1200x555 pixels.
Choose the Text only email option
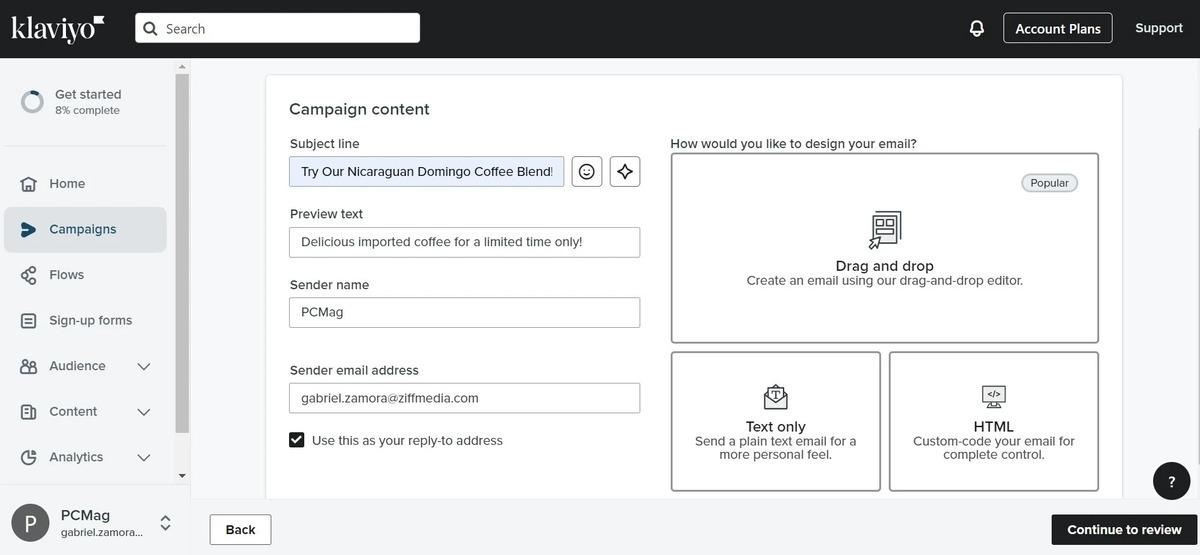(775, 421)
